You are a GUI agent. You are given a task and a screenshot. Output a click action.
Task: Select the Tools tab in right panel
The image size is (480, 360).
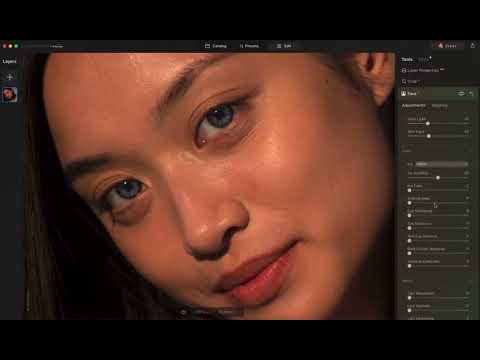point(407,59)
